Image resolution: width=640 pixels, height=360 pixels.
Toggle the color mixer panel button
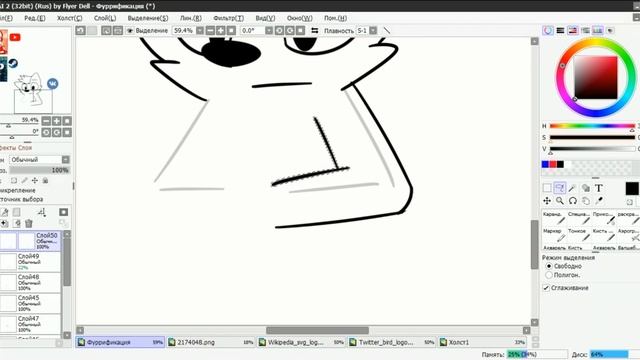[585, 31]
